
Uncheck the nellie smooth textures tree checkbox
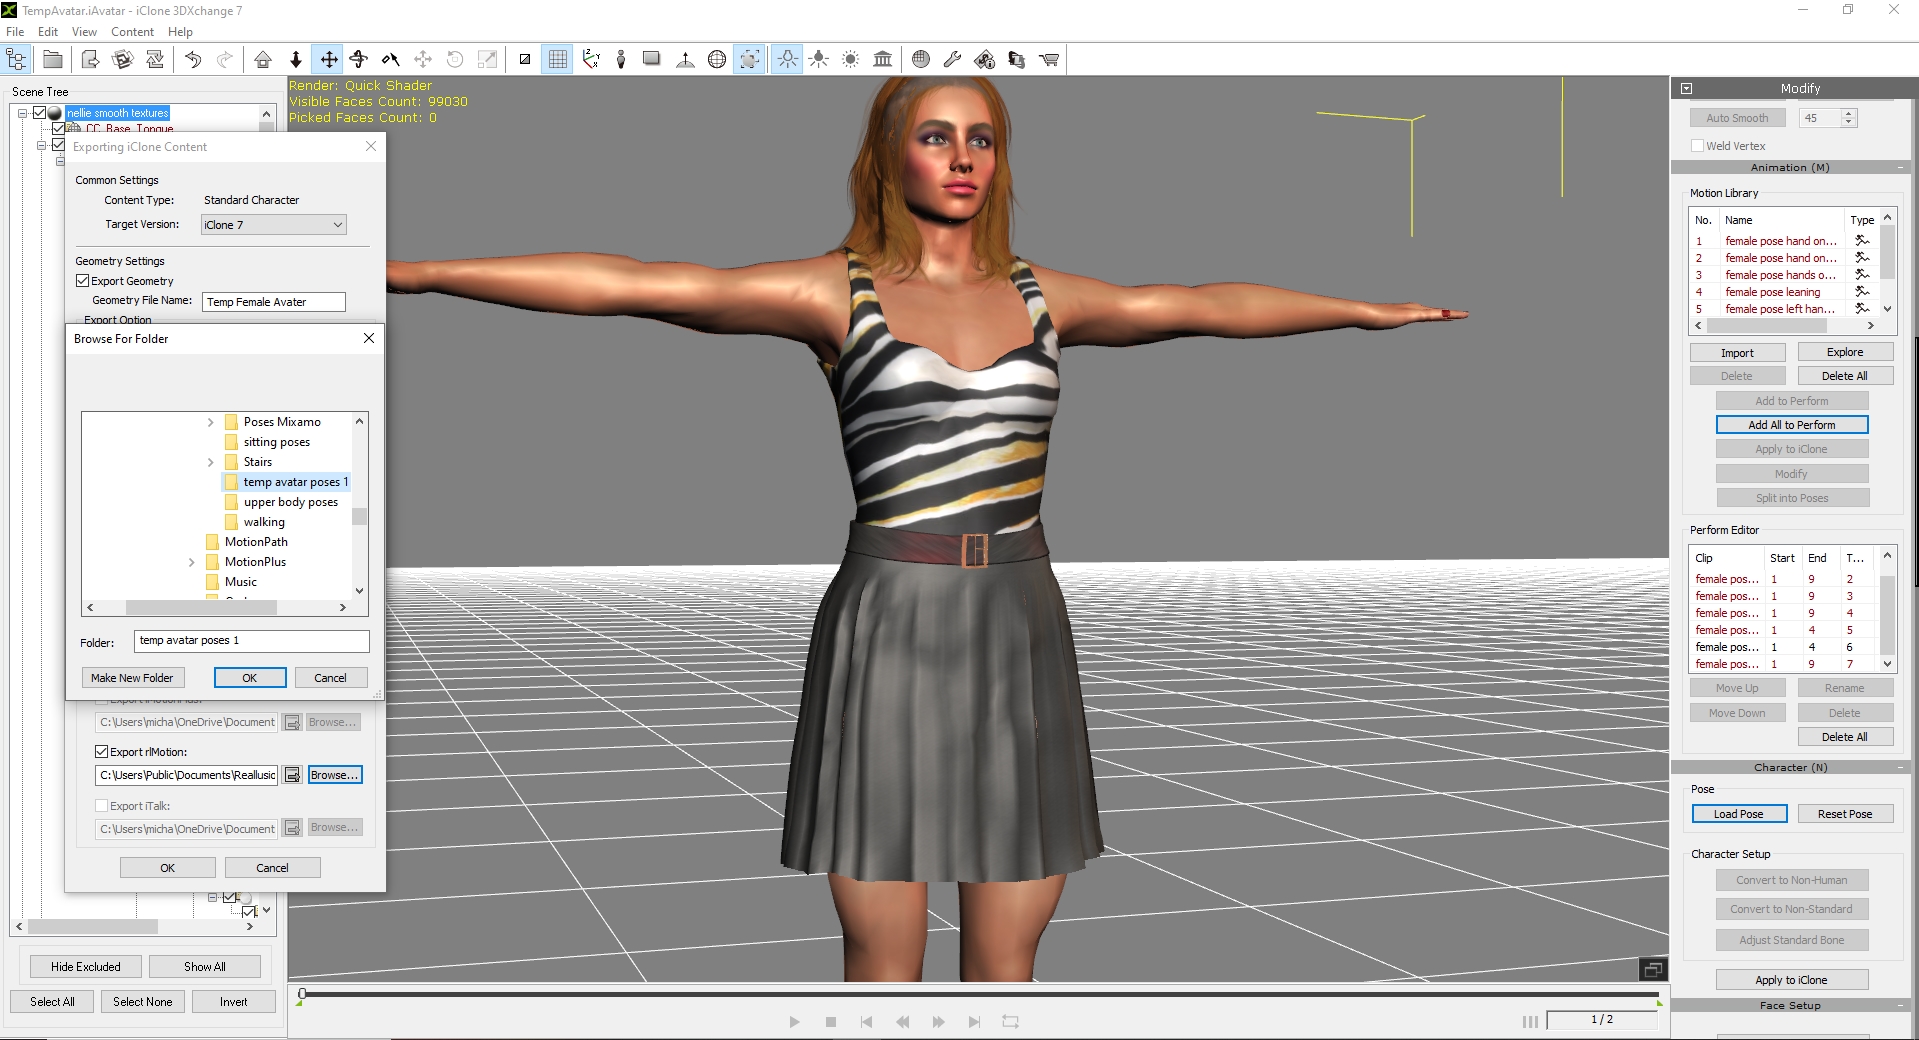[x=40, y=113]
